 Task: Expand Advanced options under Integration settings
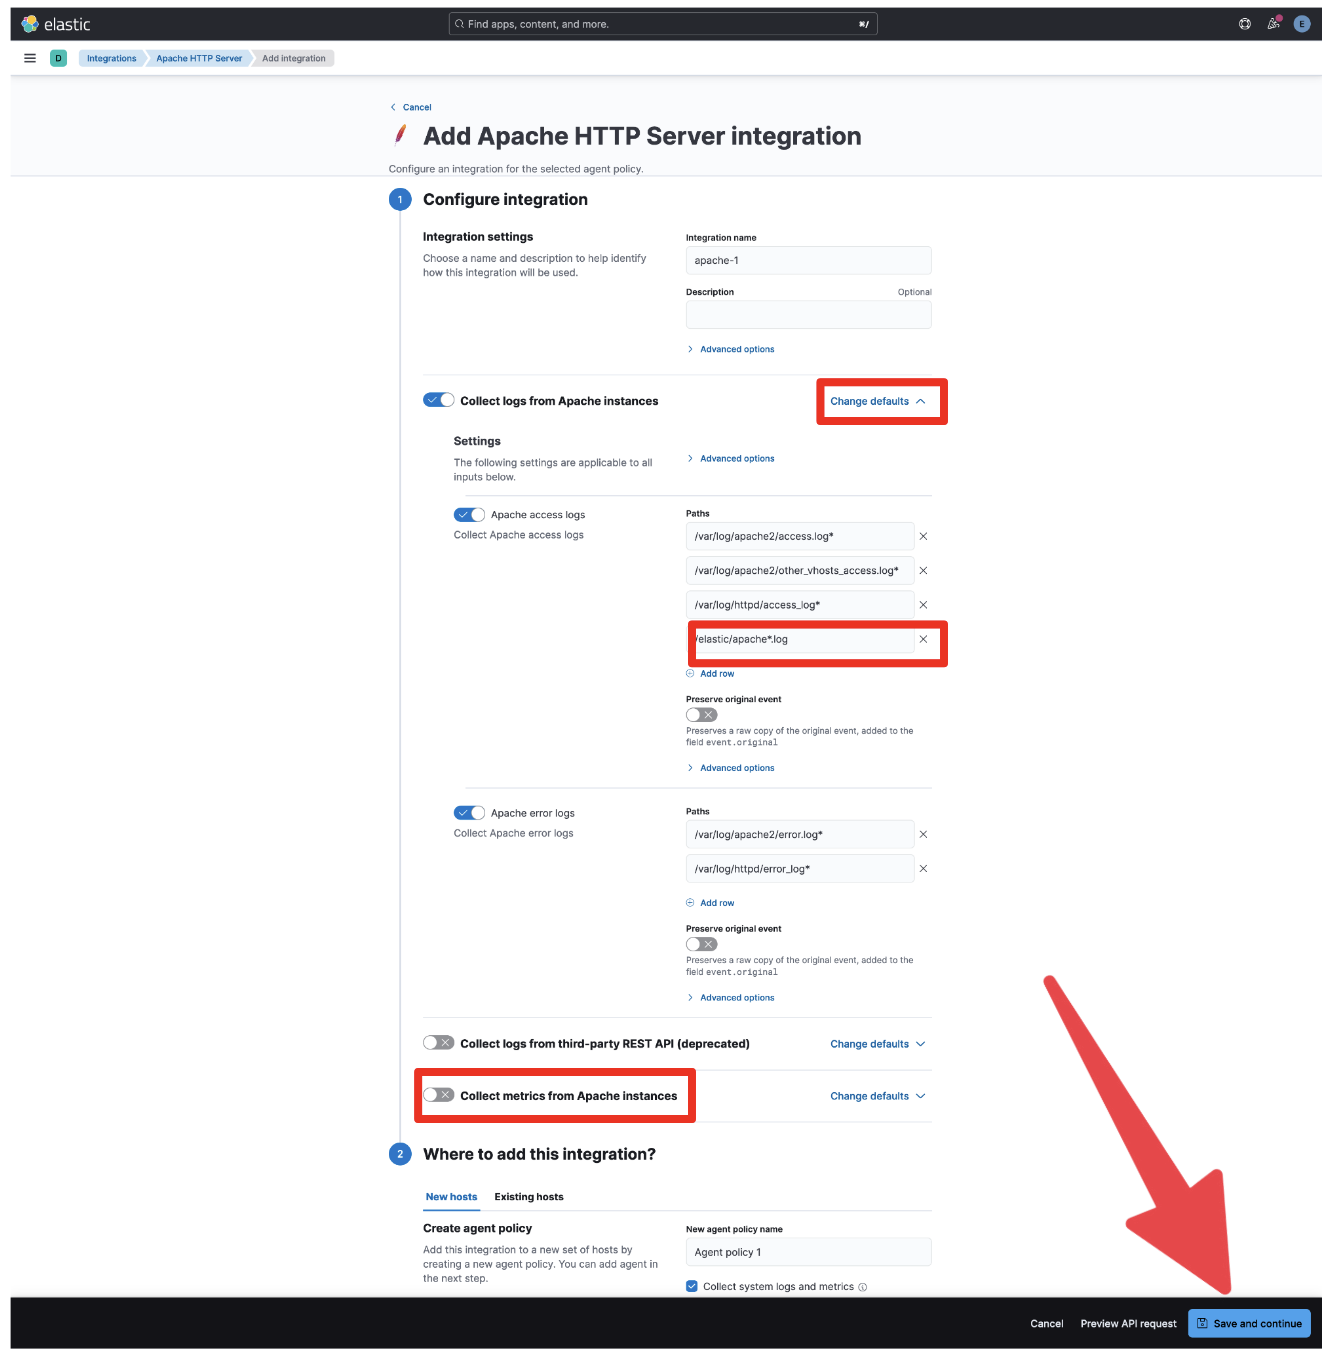click(731, 349)
